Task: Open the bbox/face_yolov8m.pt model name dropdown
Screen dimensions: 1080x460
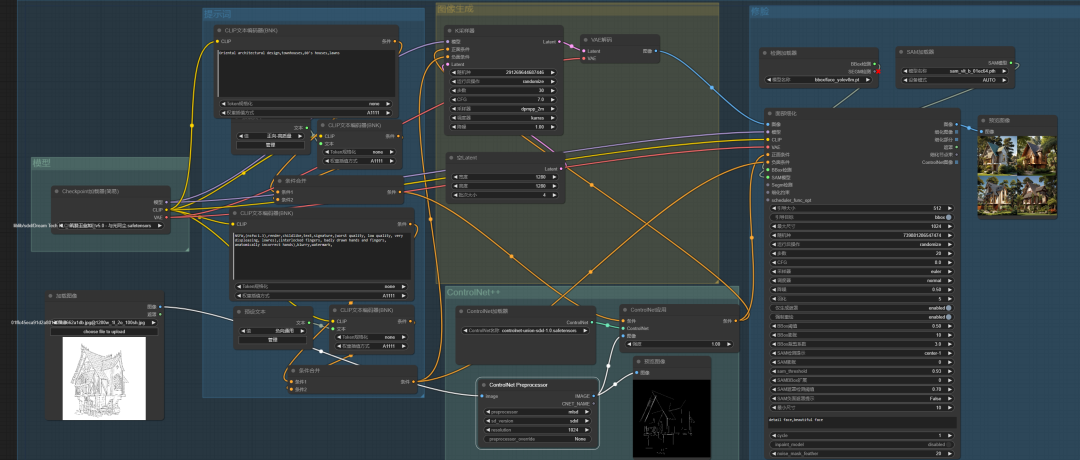Action: coord(819,80)
